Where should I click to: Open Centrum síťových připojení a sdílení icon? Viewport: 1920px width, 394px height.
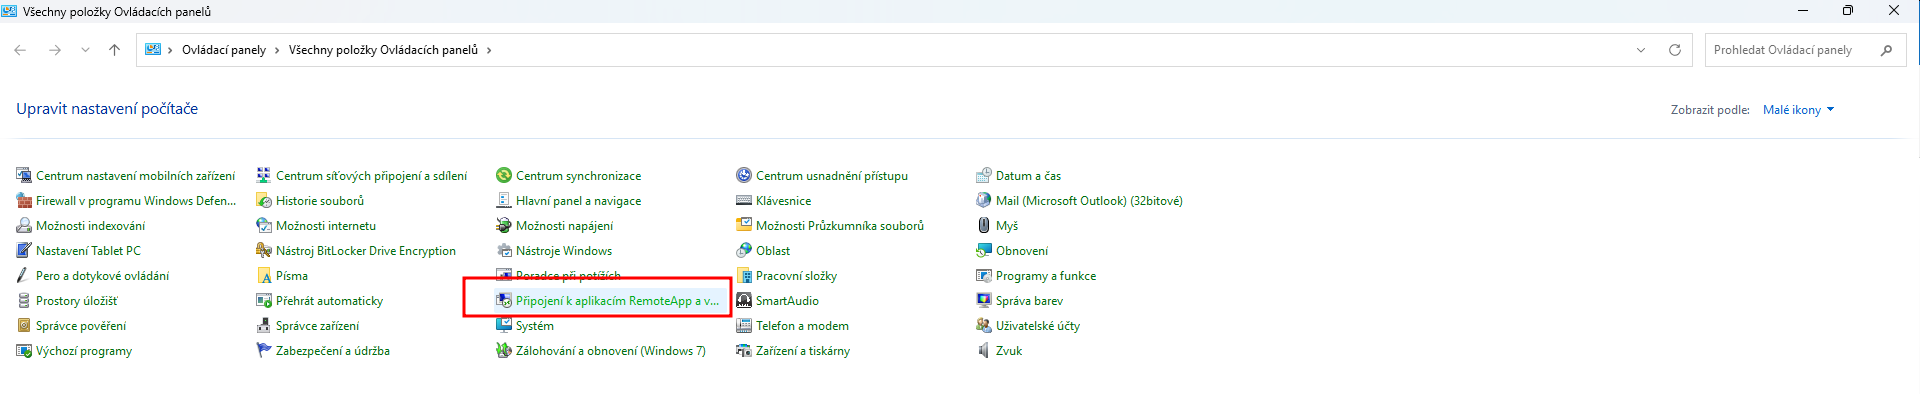click(x=264, y=175)
